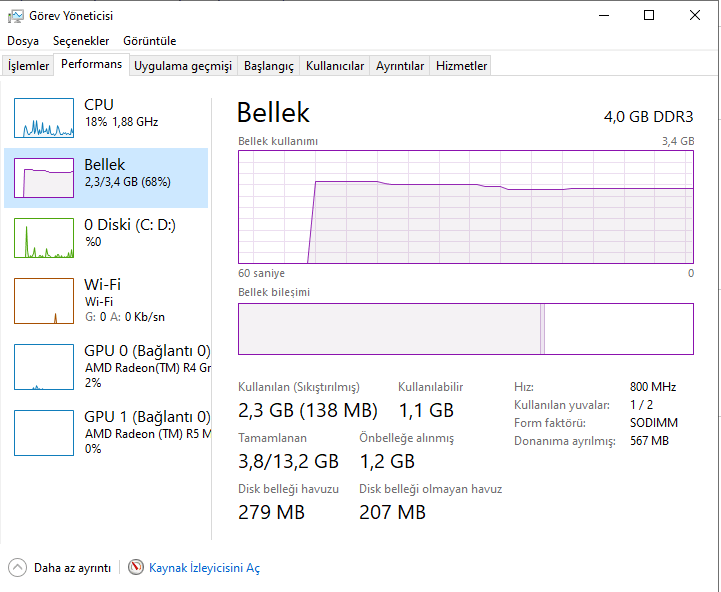
Task: Open the Kullanıcılar tab
Action: [x=335, y=66]
